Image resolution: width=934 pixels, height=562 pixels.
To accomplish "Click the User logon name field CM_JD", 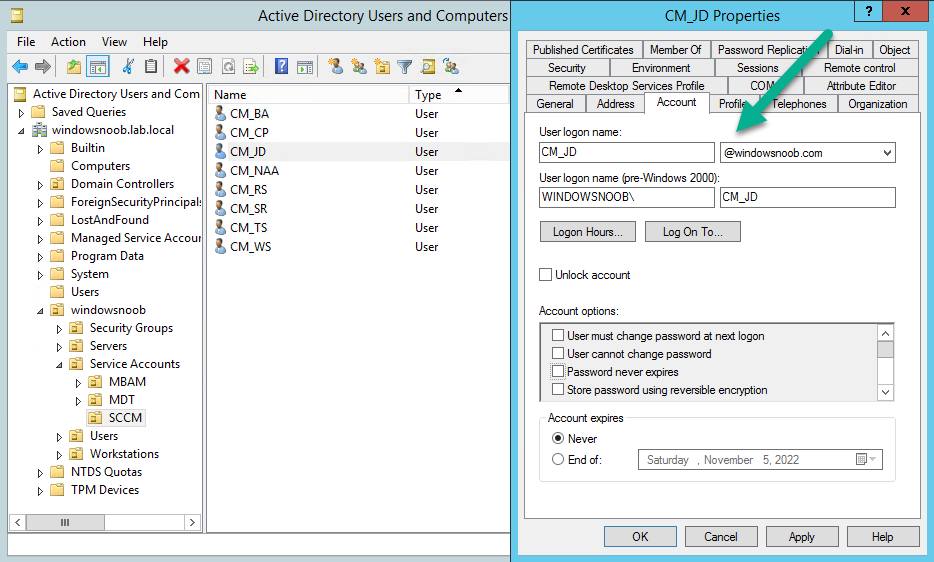I will [627, 152].
